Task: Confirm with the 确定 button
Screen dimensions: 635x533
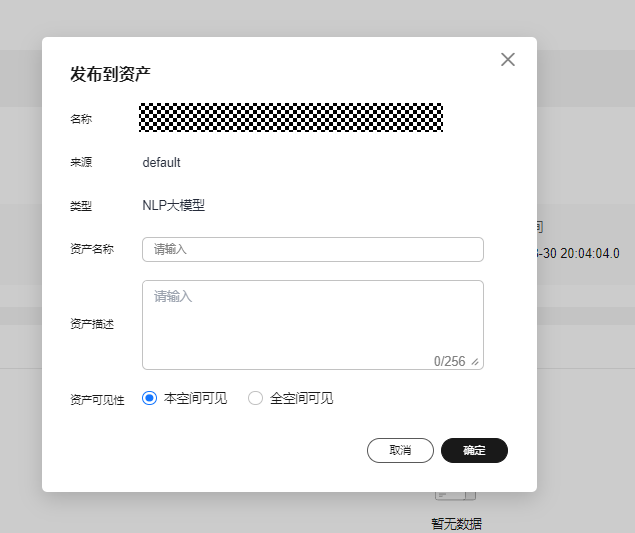Action: click(474, 450)
